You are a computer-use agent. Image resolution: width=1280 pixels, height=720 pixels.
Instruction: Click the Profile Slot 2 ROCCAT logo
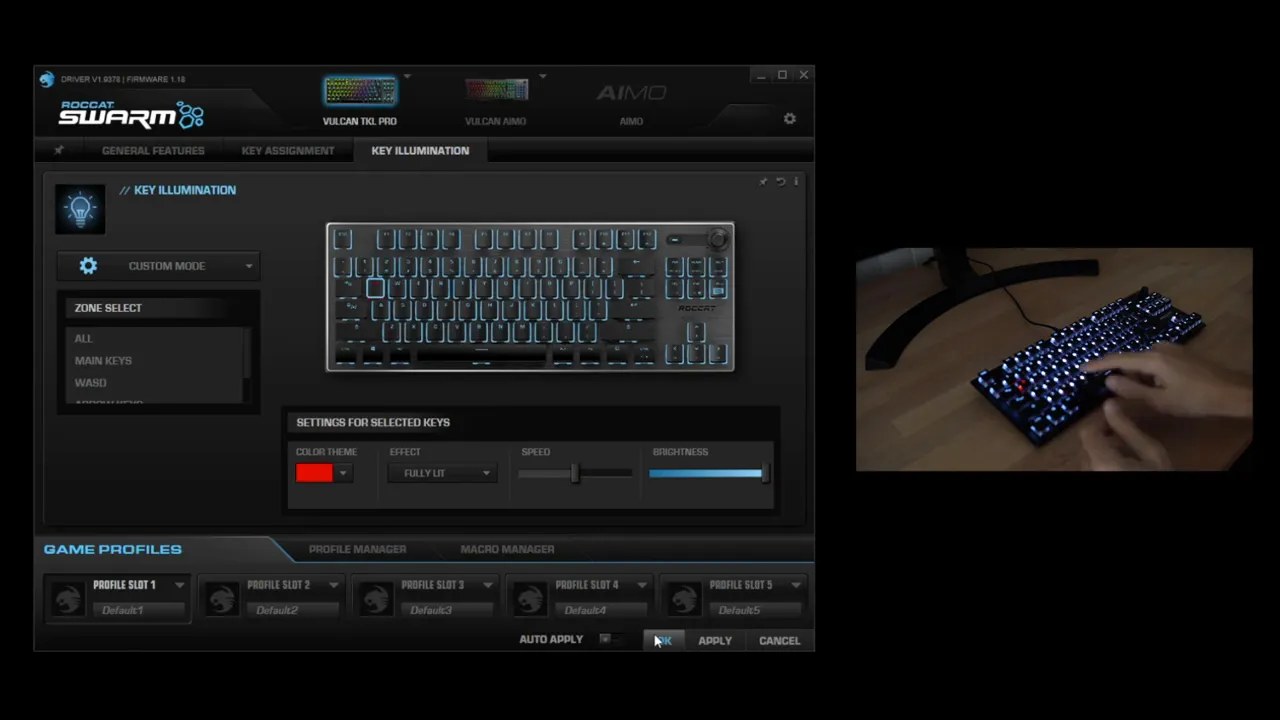tap(222, 598)
